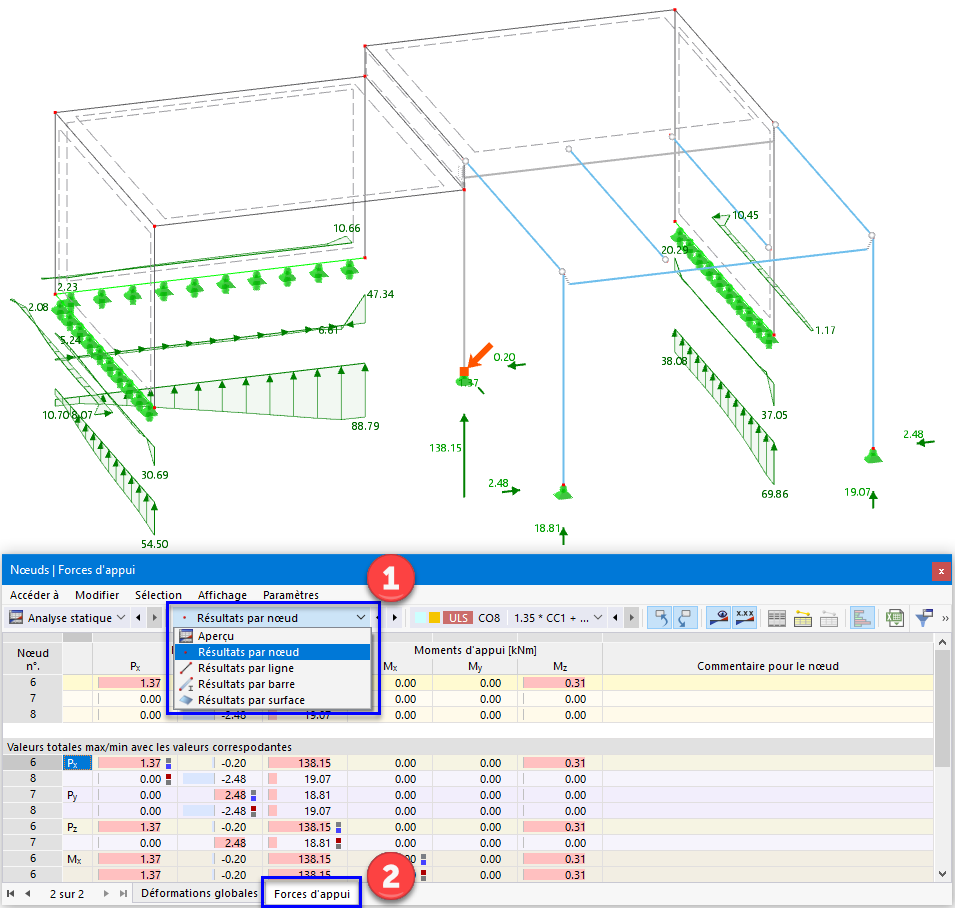Go to next table tab arrow
Image resolution: width=955 pixels, height=908 pixels.
click(x=106, y=893)
